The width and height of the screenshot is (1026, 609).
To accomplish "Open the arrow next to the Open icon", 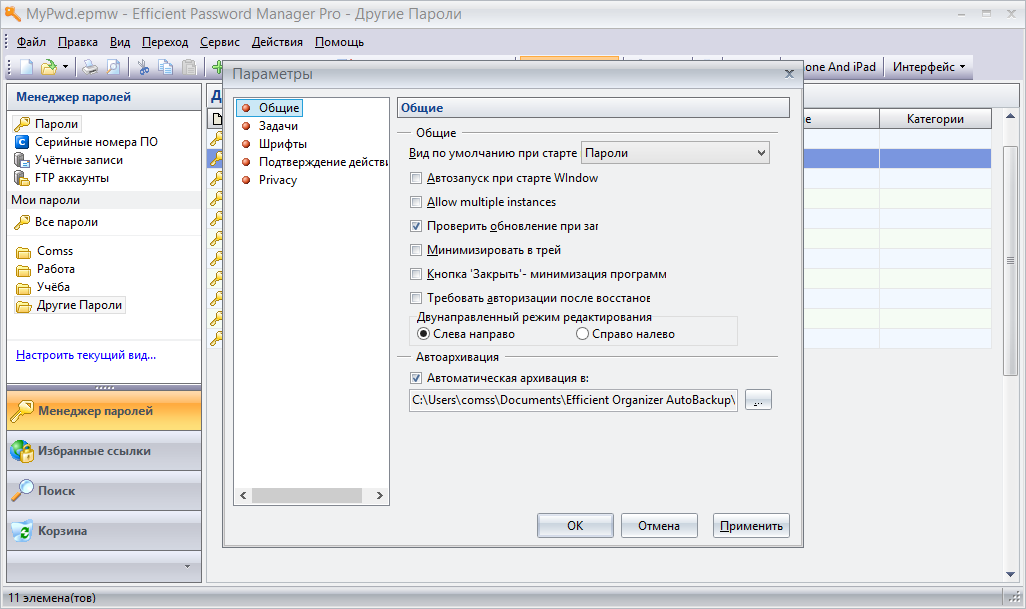I will coord(65,67).
